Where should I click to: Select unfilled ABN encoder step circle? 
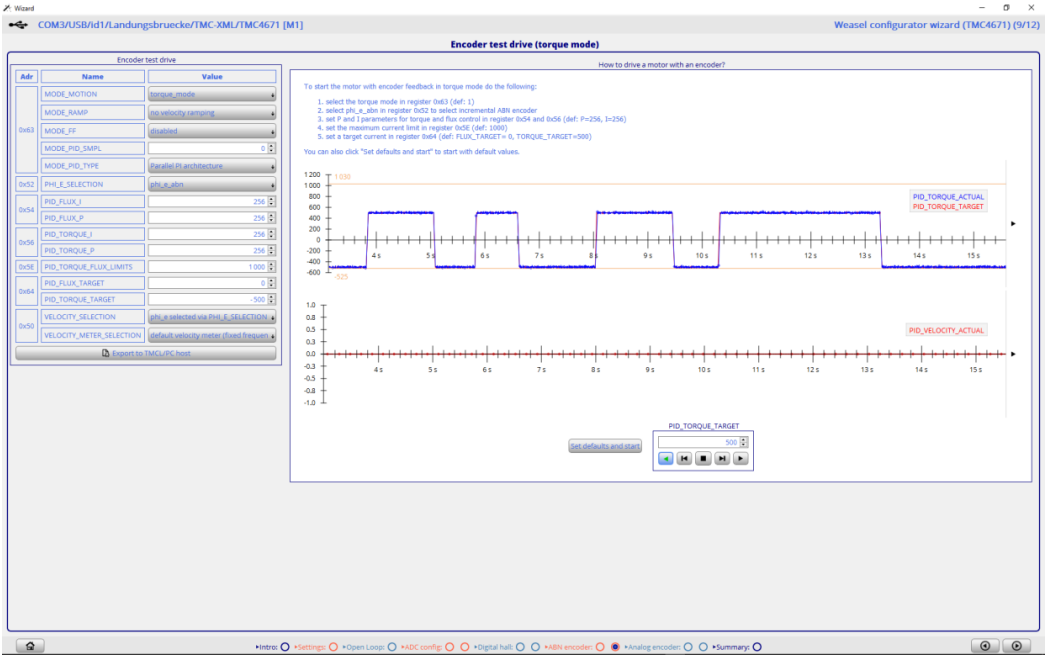tap(600, 647)
